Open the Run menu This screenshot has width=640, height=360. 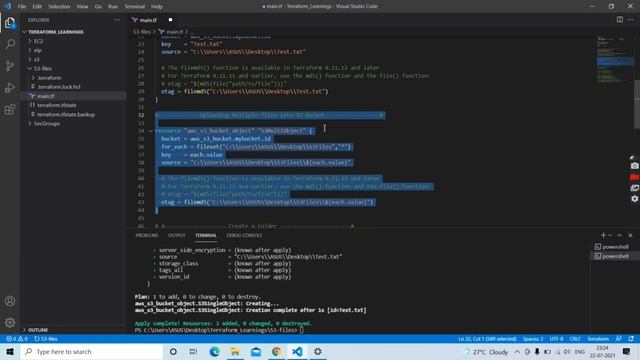point(113,7)
